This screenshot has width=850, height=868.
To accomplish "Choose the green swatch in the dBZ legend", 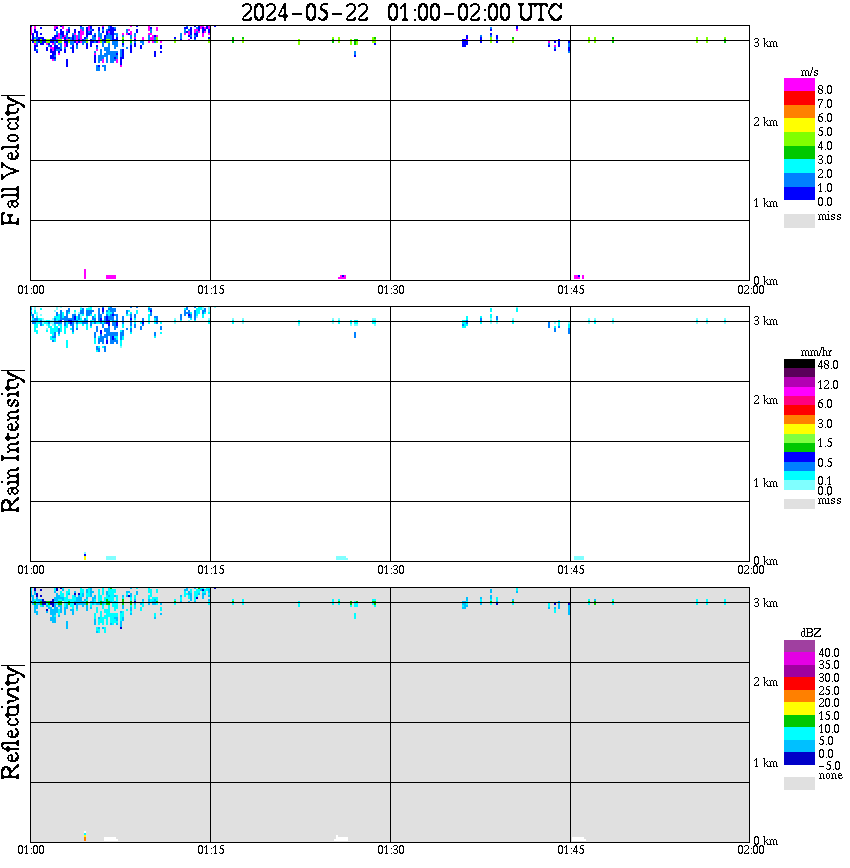I will (x=799, y=721).
